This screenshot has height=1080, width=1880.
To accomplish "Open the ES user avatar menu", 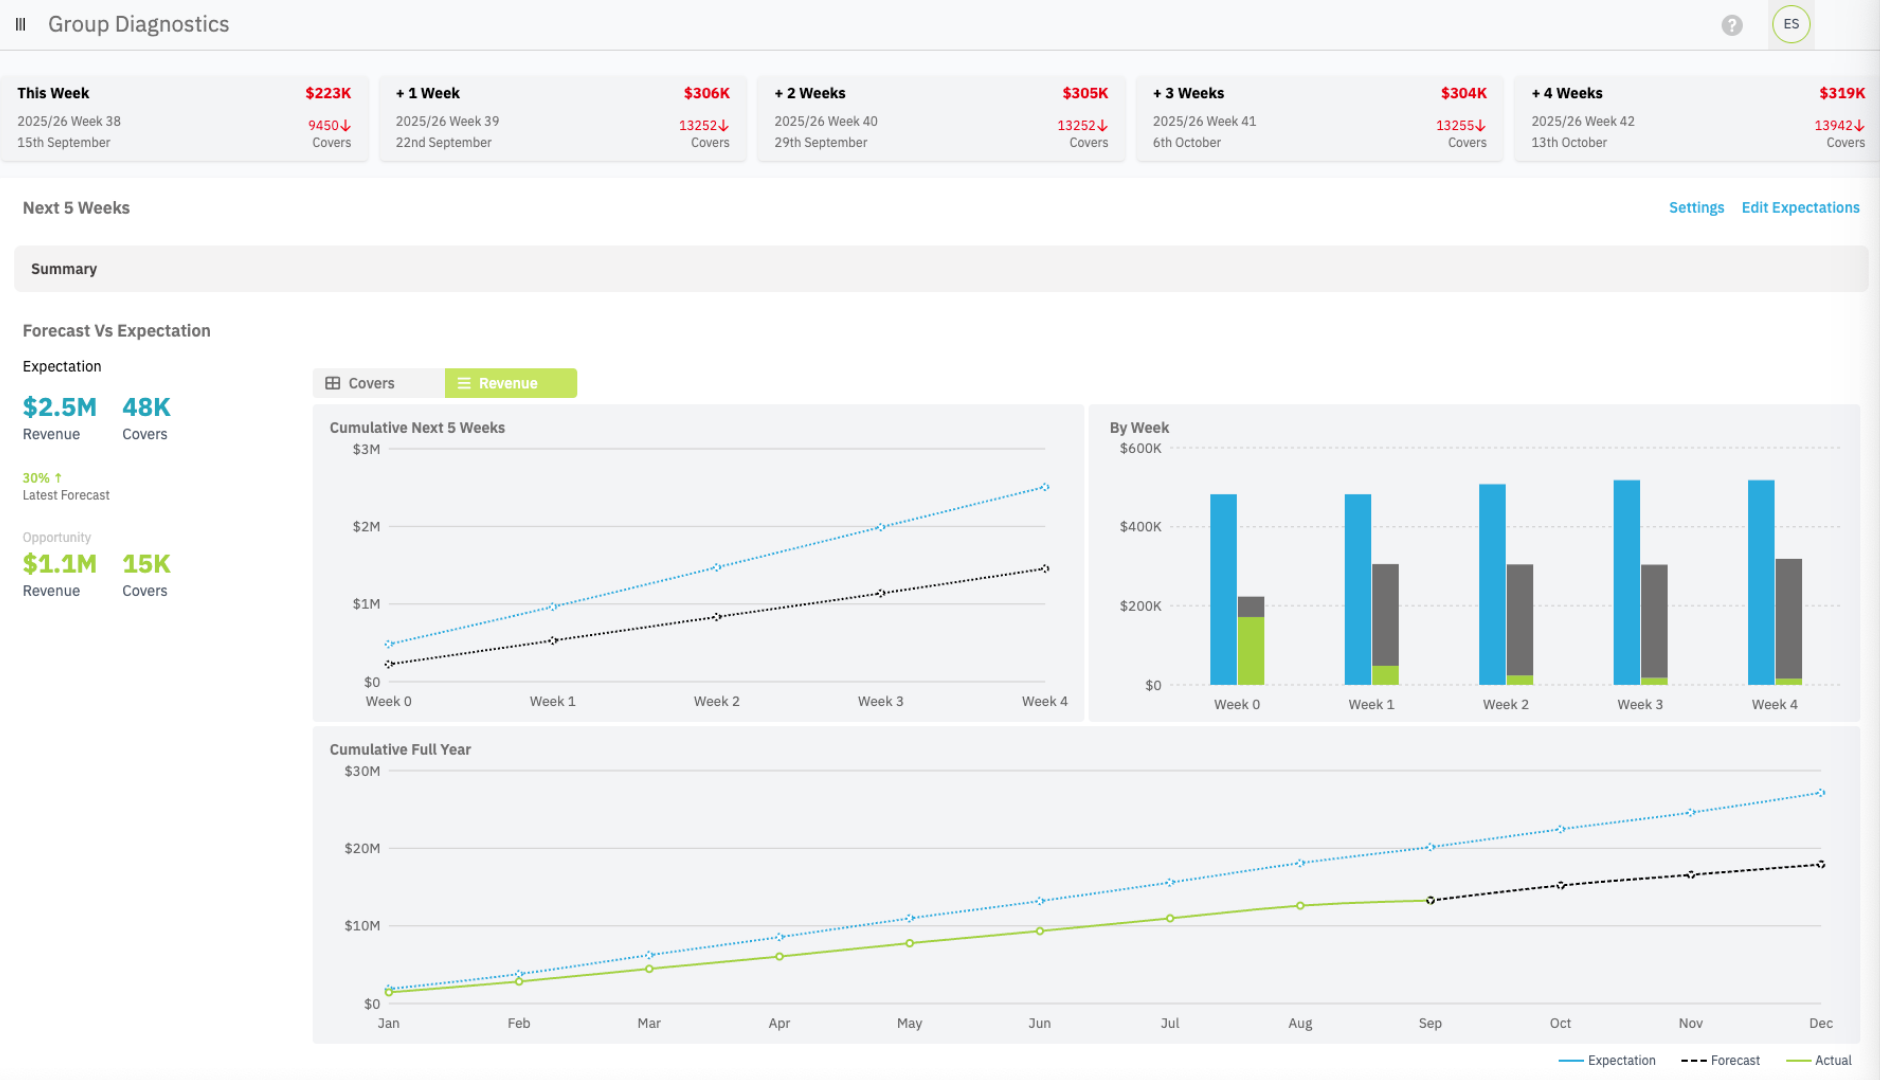I will pyautogui.click(x=1790, y=24).
